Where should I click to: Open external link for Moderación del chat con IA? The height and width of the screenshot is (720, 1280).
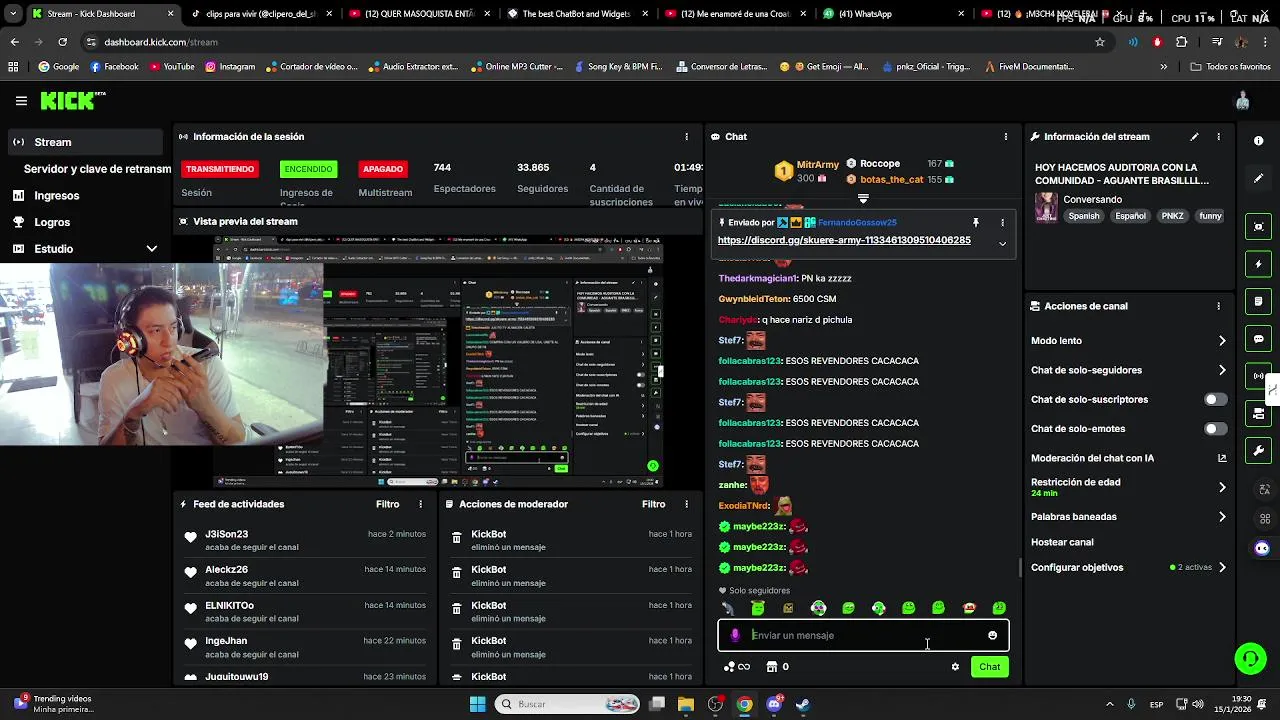click(x=1222, y=458)
